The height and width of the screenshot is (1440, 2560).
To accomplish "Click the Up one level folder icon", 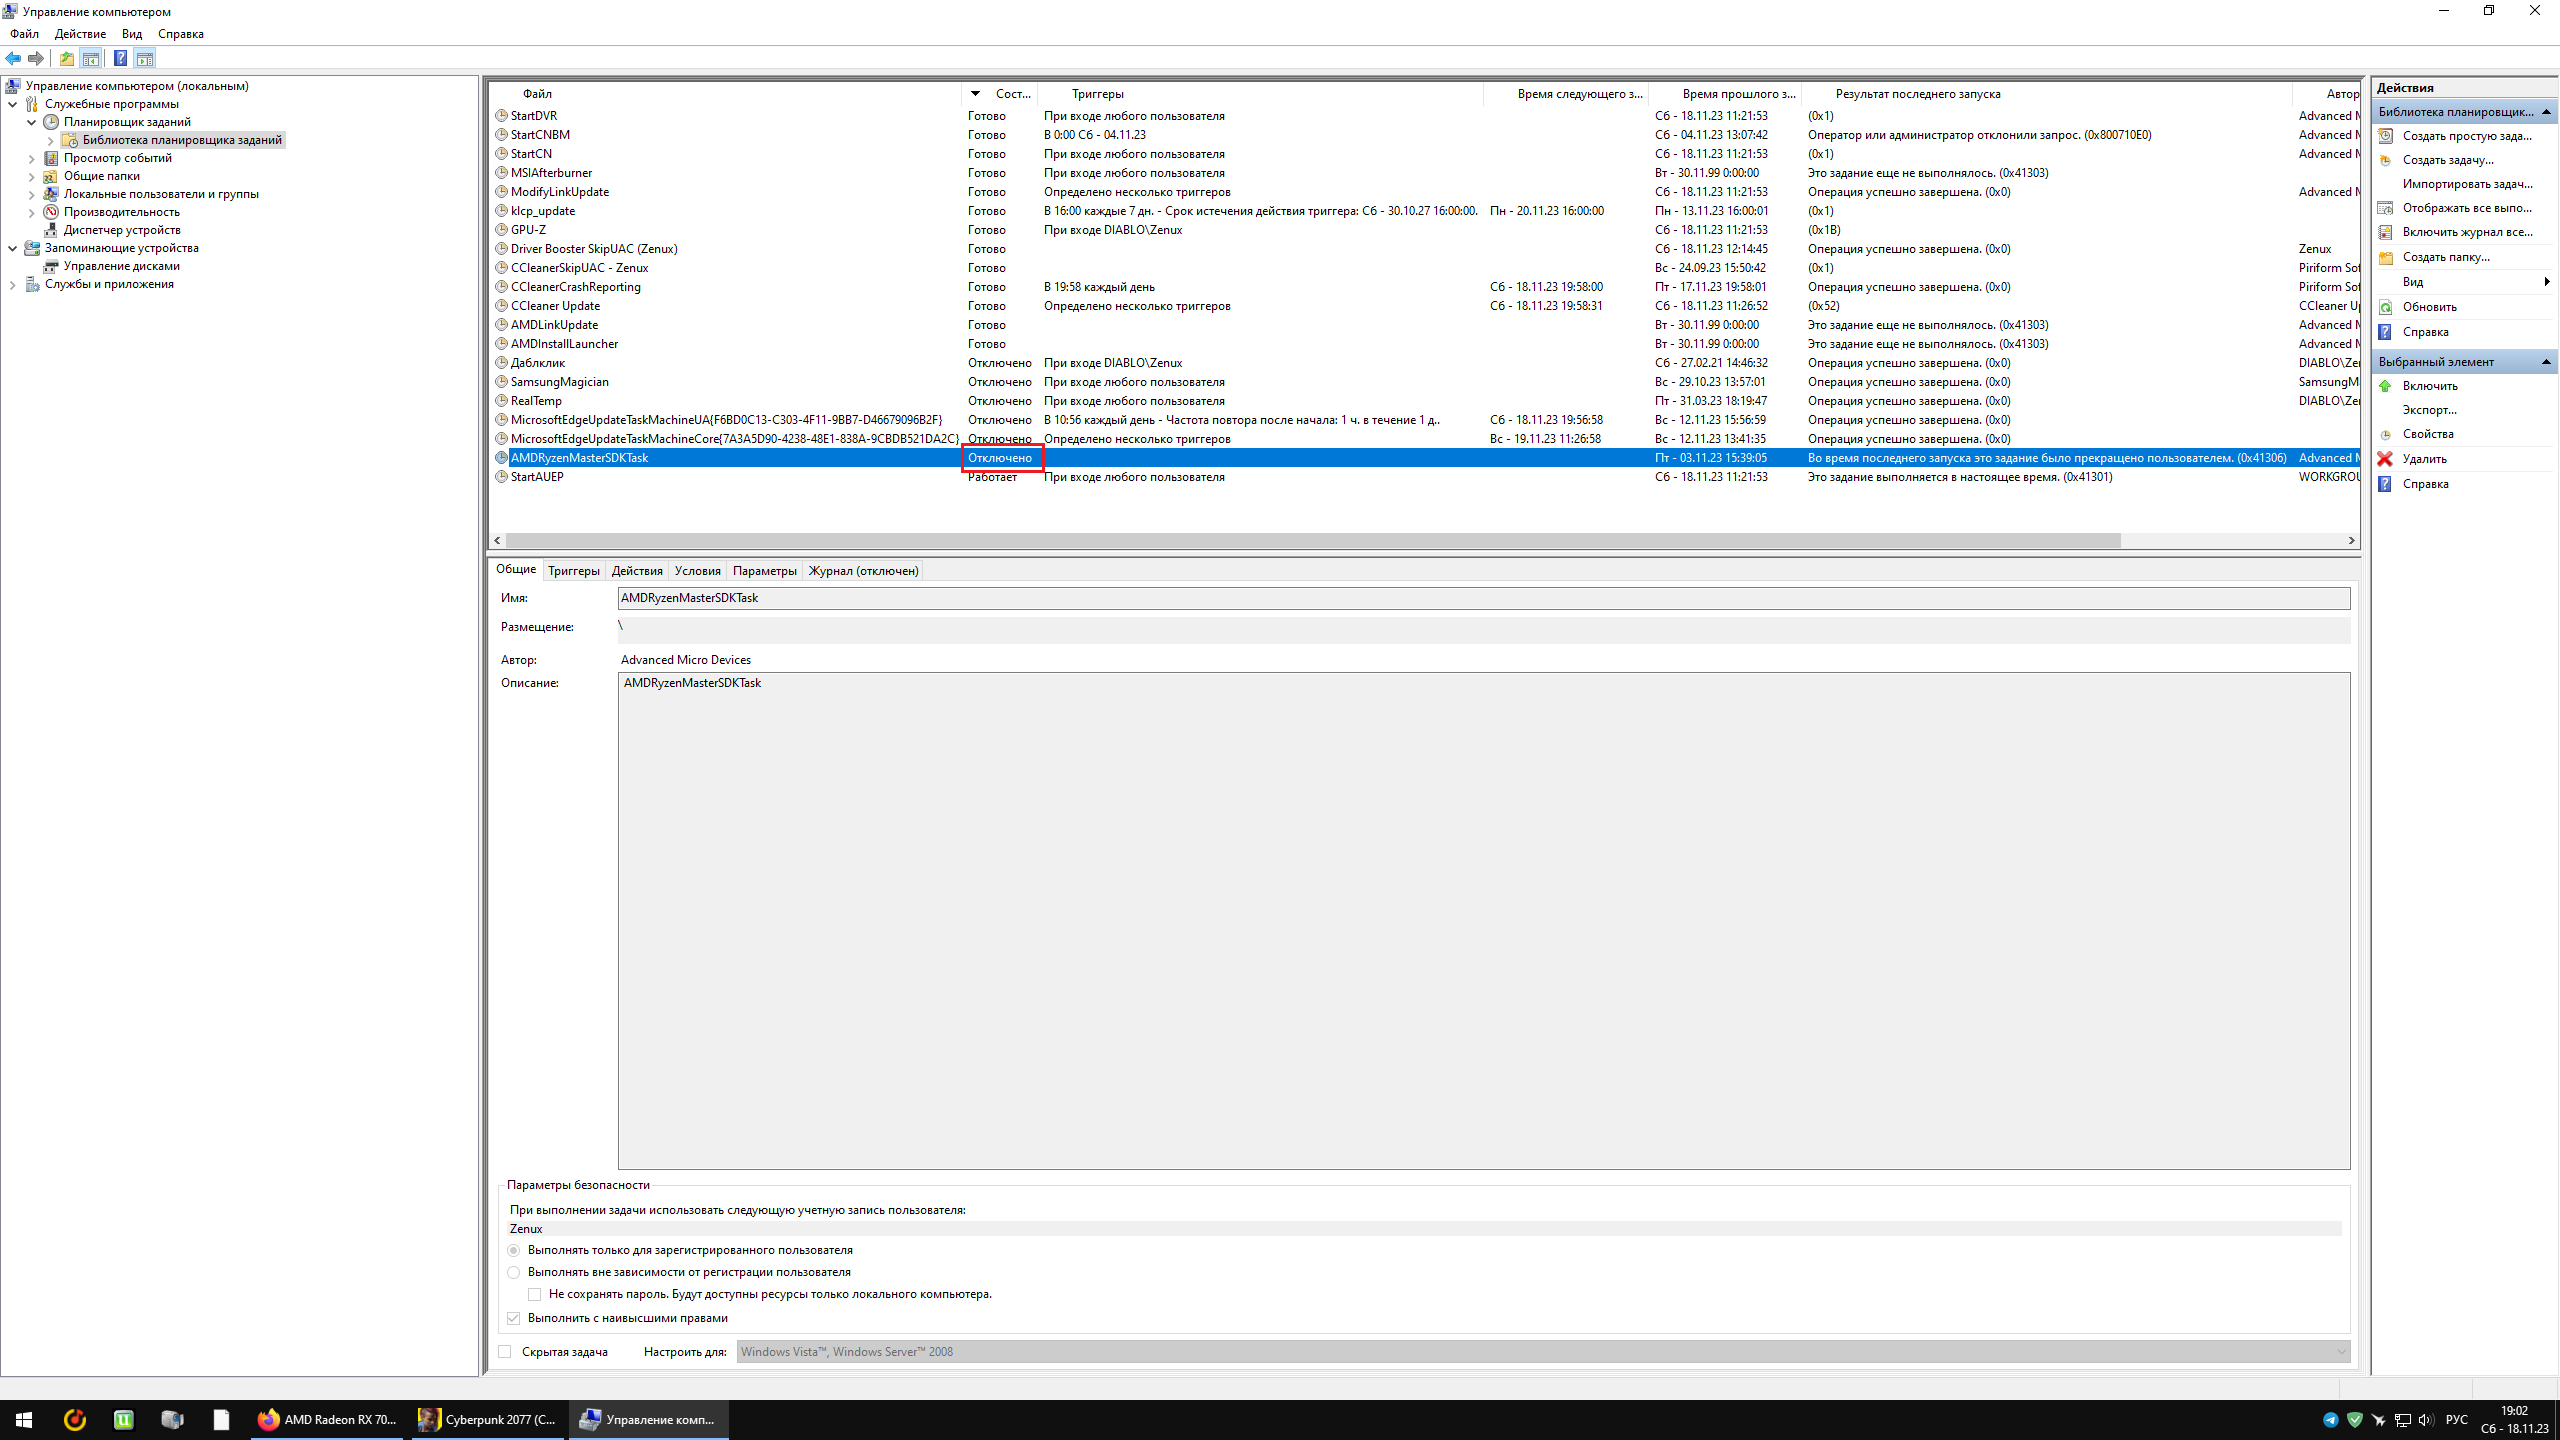I will [66, 58].
